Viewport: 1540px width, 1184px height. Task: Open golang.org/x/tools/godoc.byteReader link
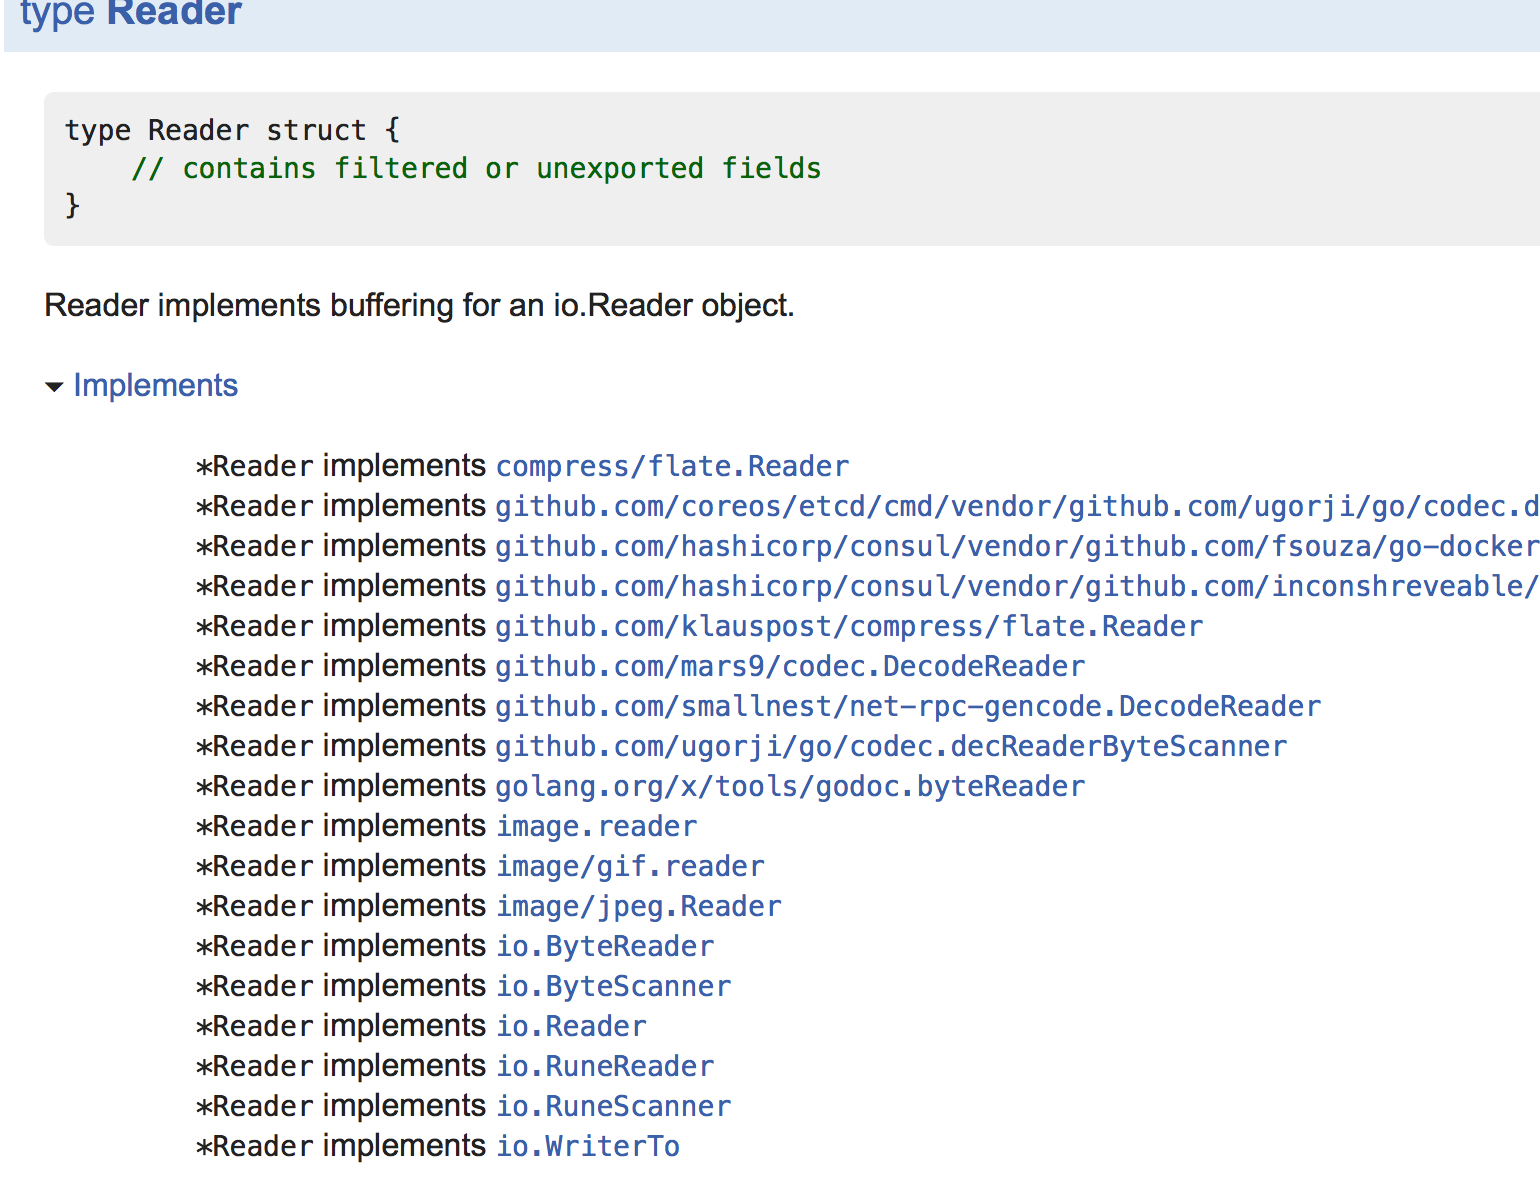[790, 787]
